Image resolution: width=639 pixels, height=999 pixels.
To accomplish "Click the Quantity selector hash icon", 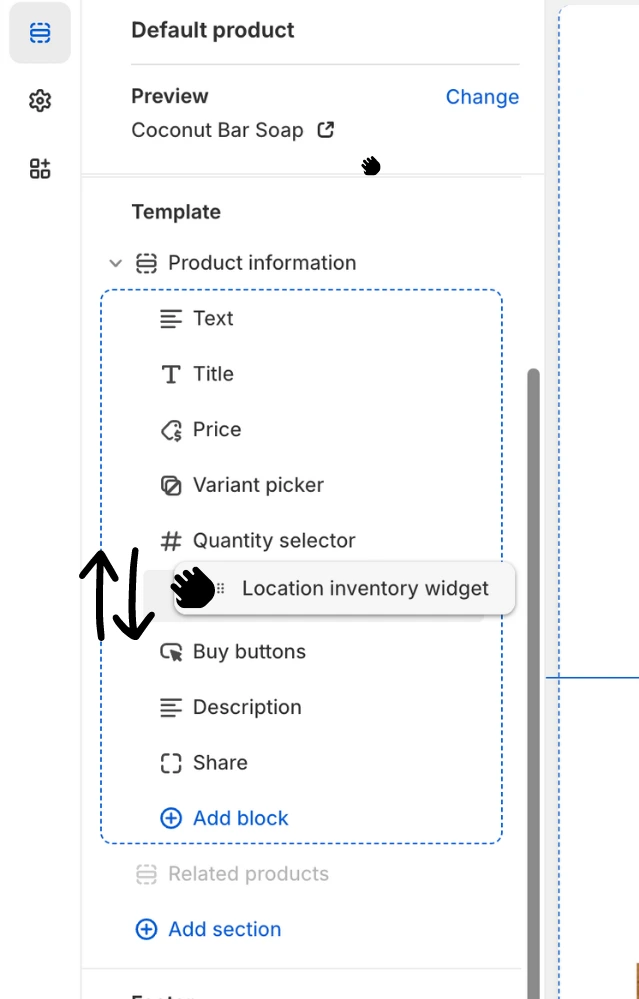I will tap(171, 541).
